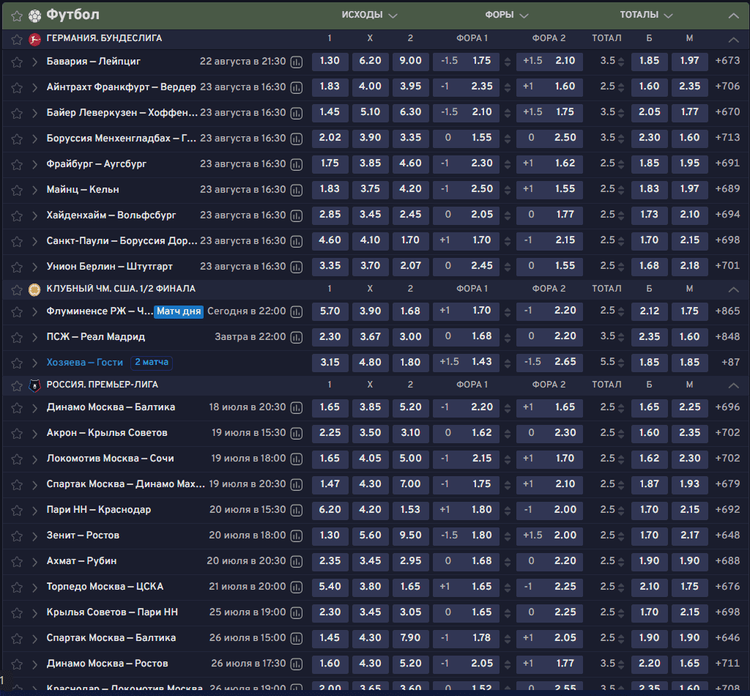The height and width of the screenshot is (696, 750).
Task: Click the football icon beside Футбол
Action: pyautogui.click(x=35, y=15)
